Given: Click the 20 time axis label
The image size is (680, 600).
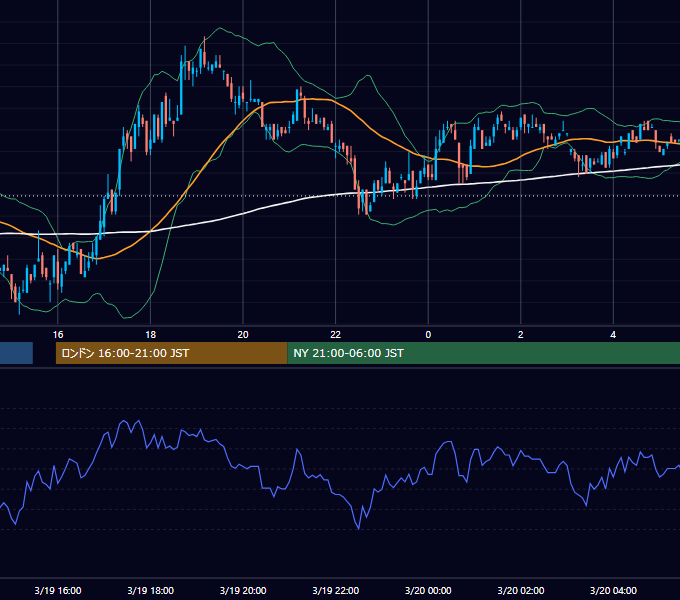Looking at the screenshot, I should click(243, 335).
